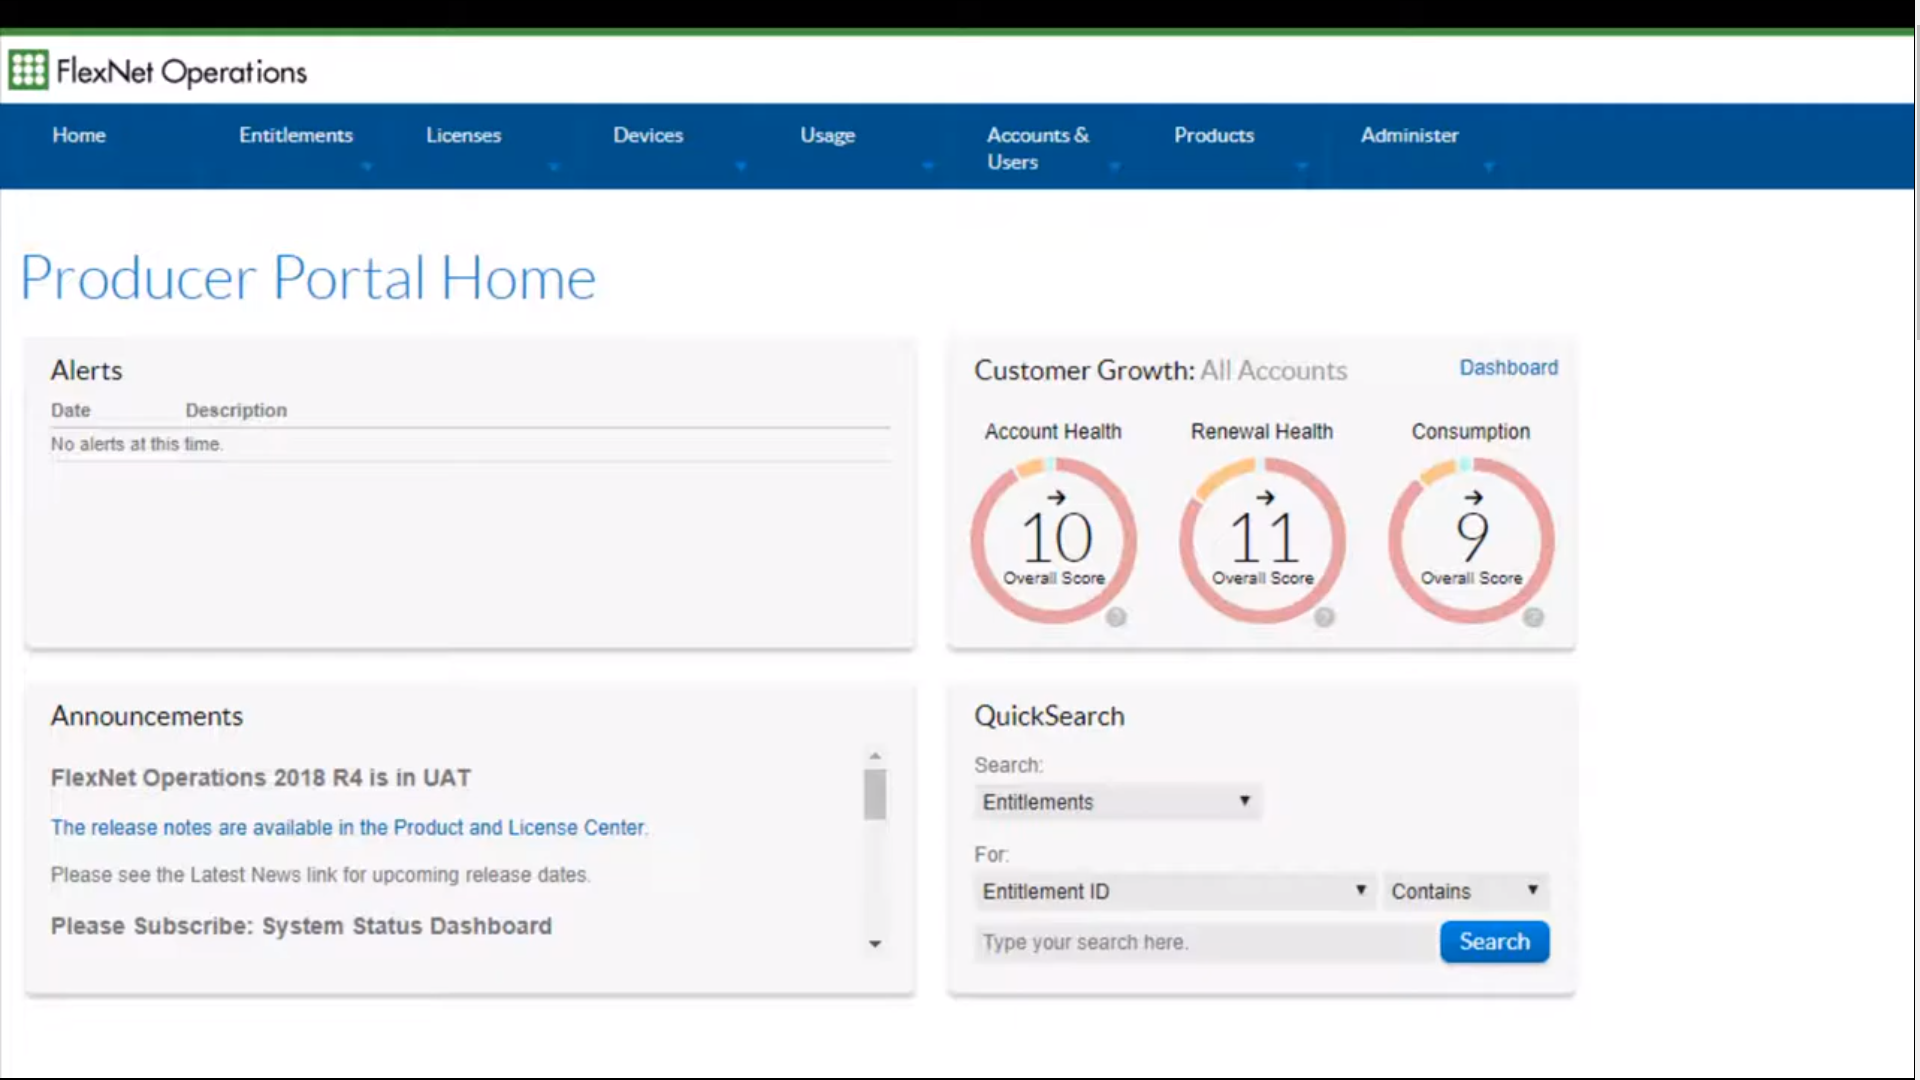Image resolution: width=1920 pixels, height=1080 pixels.
Task: Open the Customer Growth Dashboard link
Action: click(x=1508, y=367)
